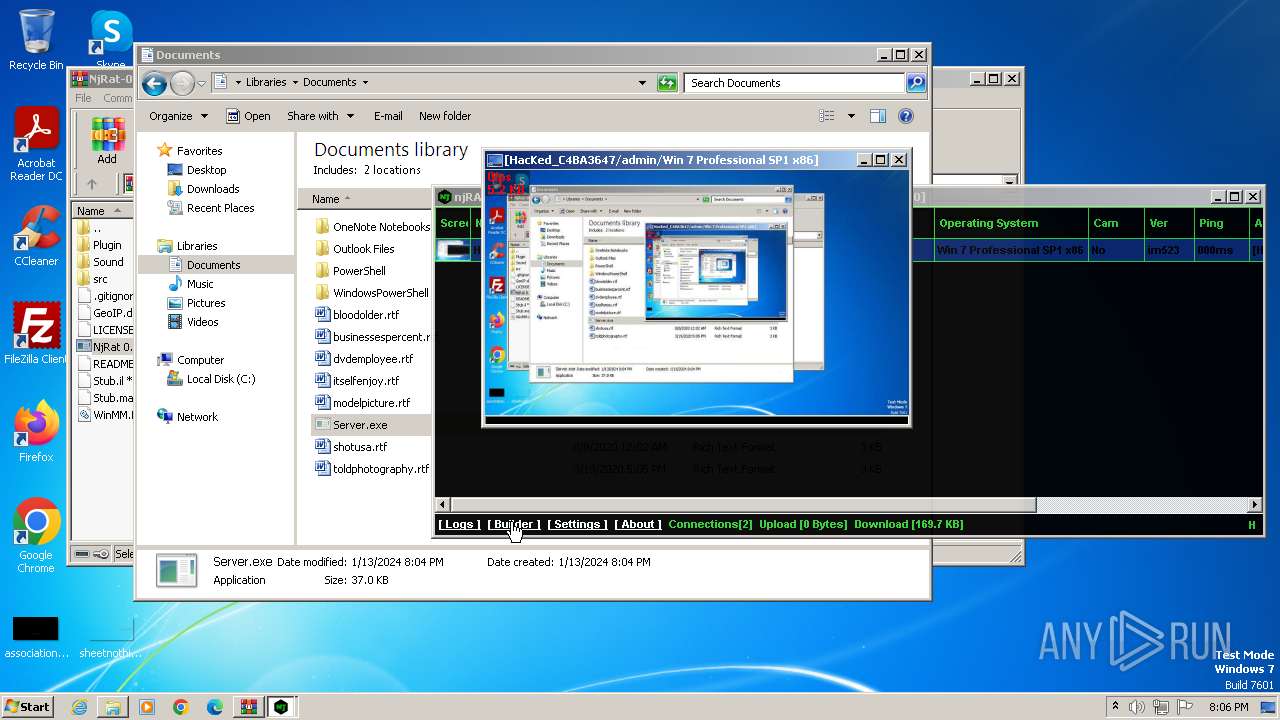This screenshot has height=720, width=1280.
Task: Select Recent Places under Favorites
Action: [220, 208]
